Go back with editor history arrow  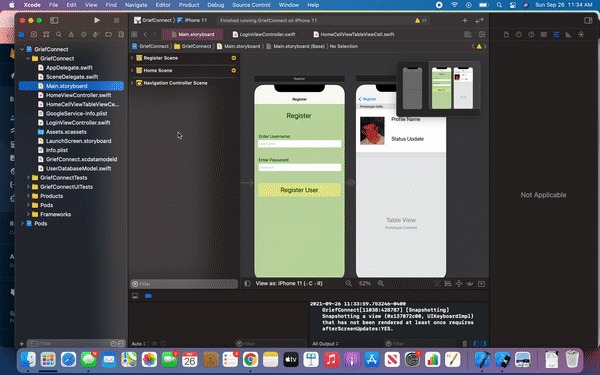point(145,34)
